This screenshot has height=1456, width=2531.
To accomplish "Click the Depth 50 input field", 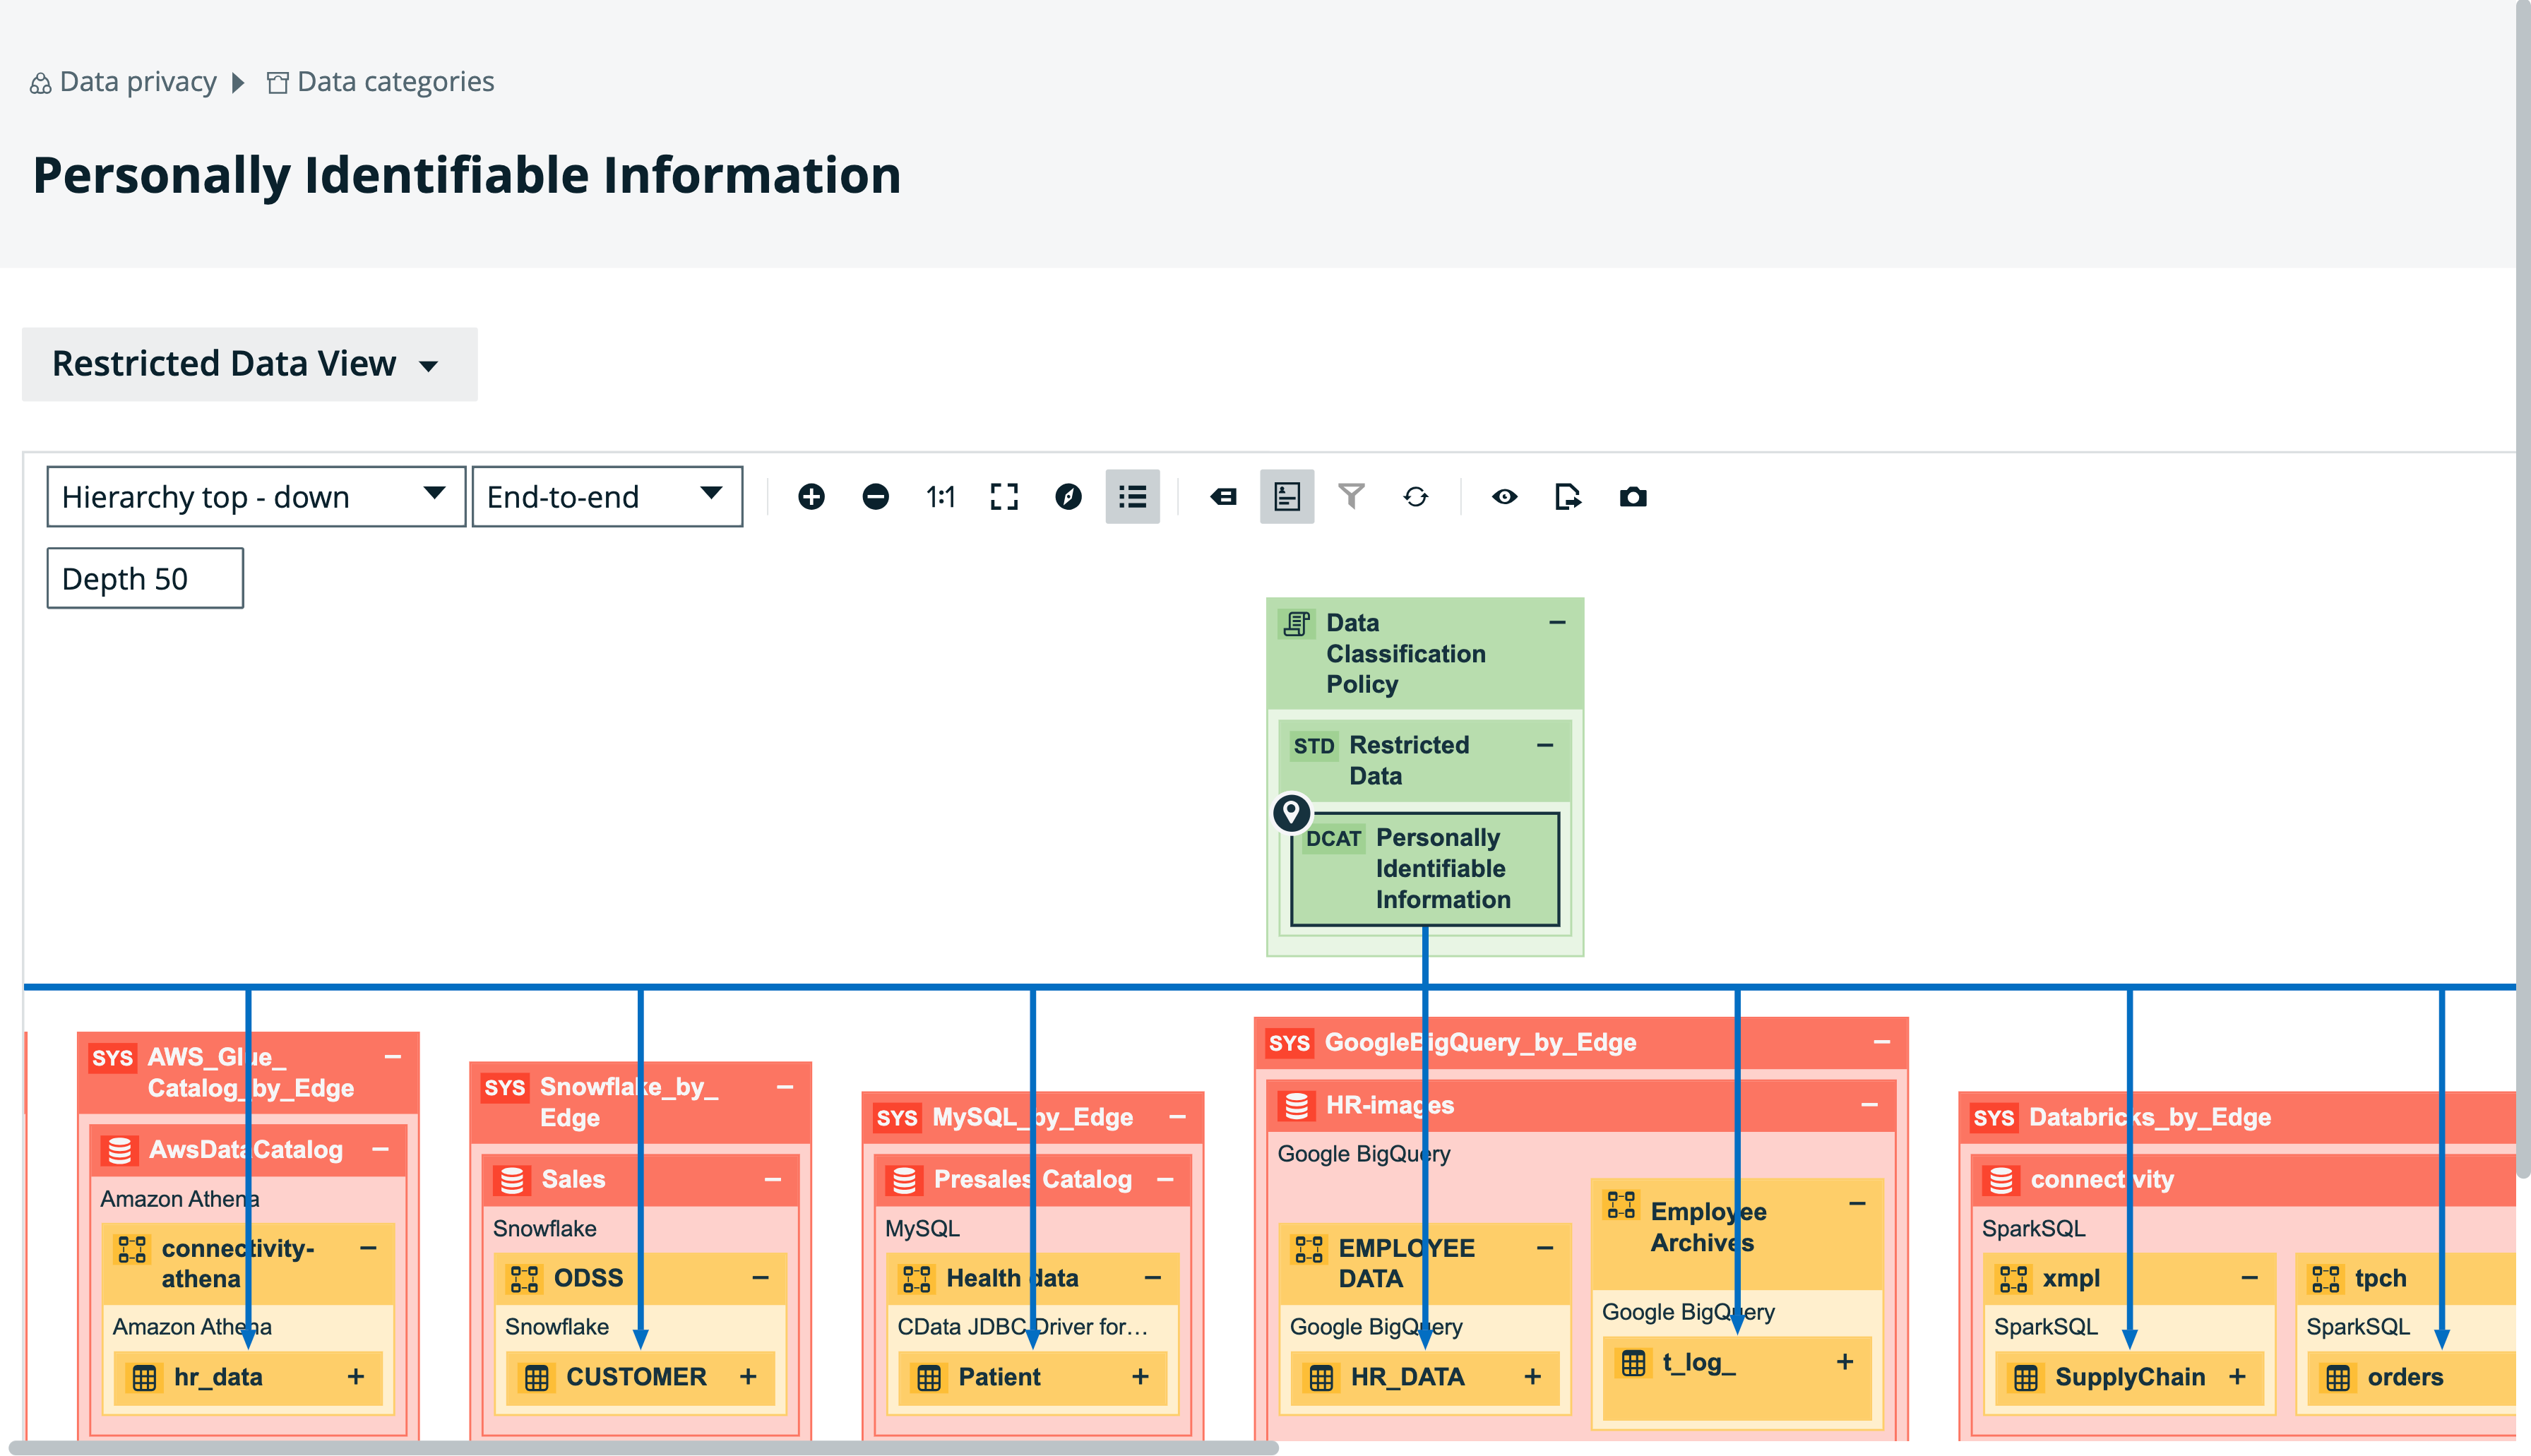I will (145, 578).
